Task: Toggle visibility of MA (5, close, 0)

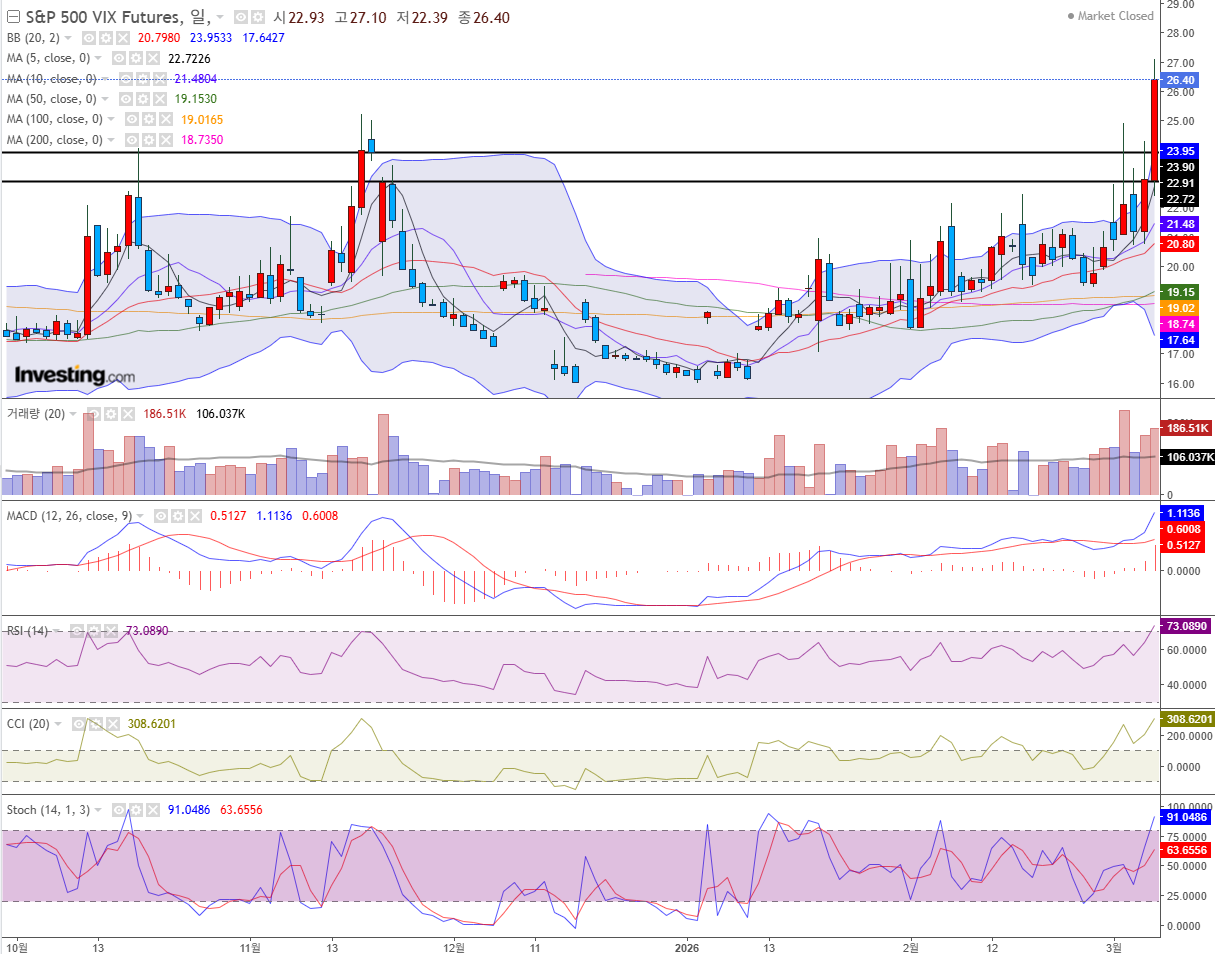Action: [x=119, y=58]
